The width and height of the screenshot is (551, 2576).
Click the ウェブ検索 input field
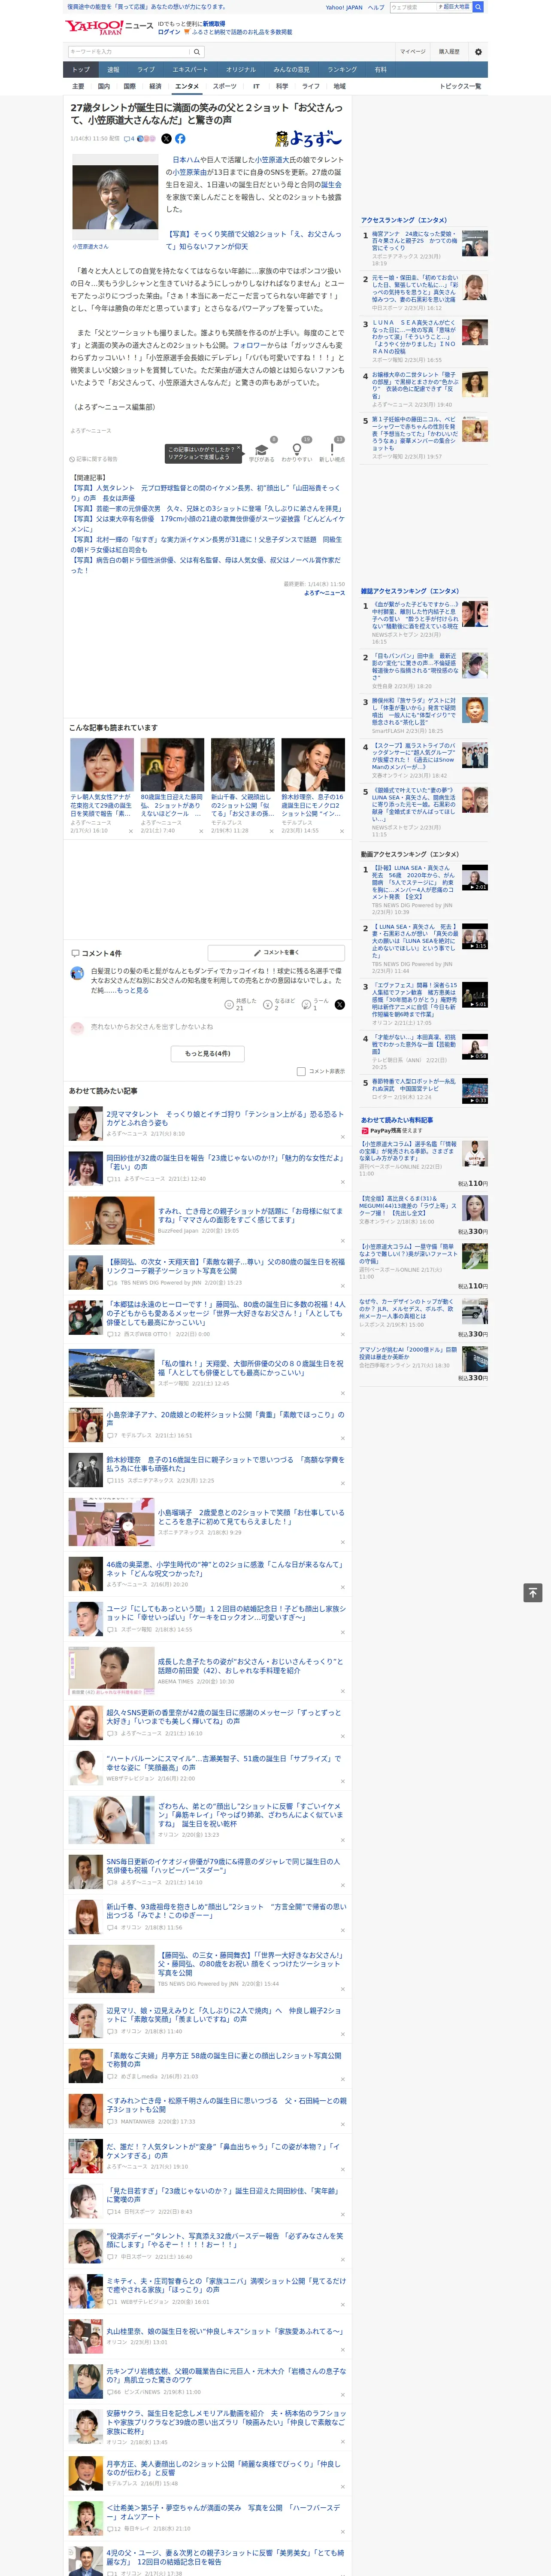412,7
